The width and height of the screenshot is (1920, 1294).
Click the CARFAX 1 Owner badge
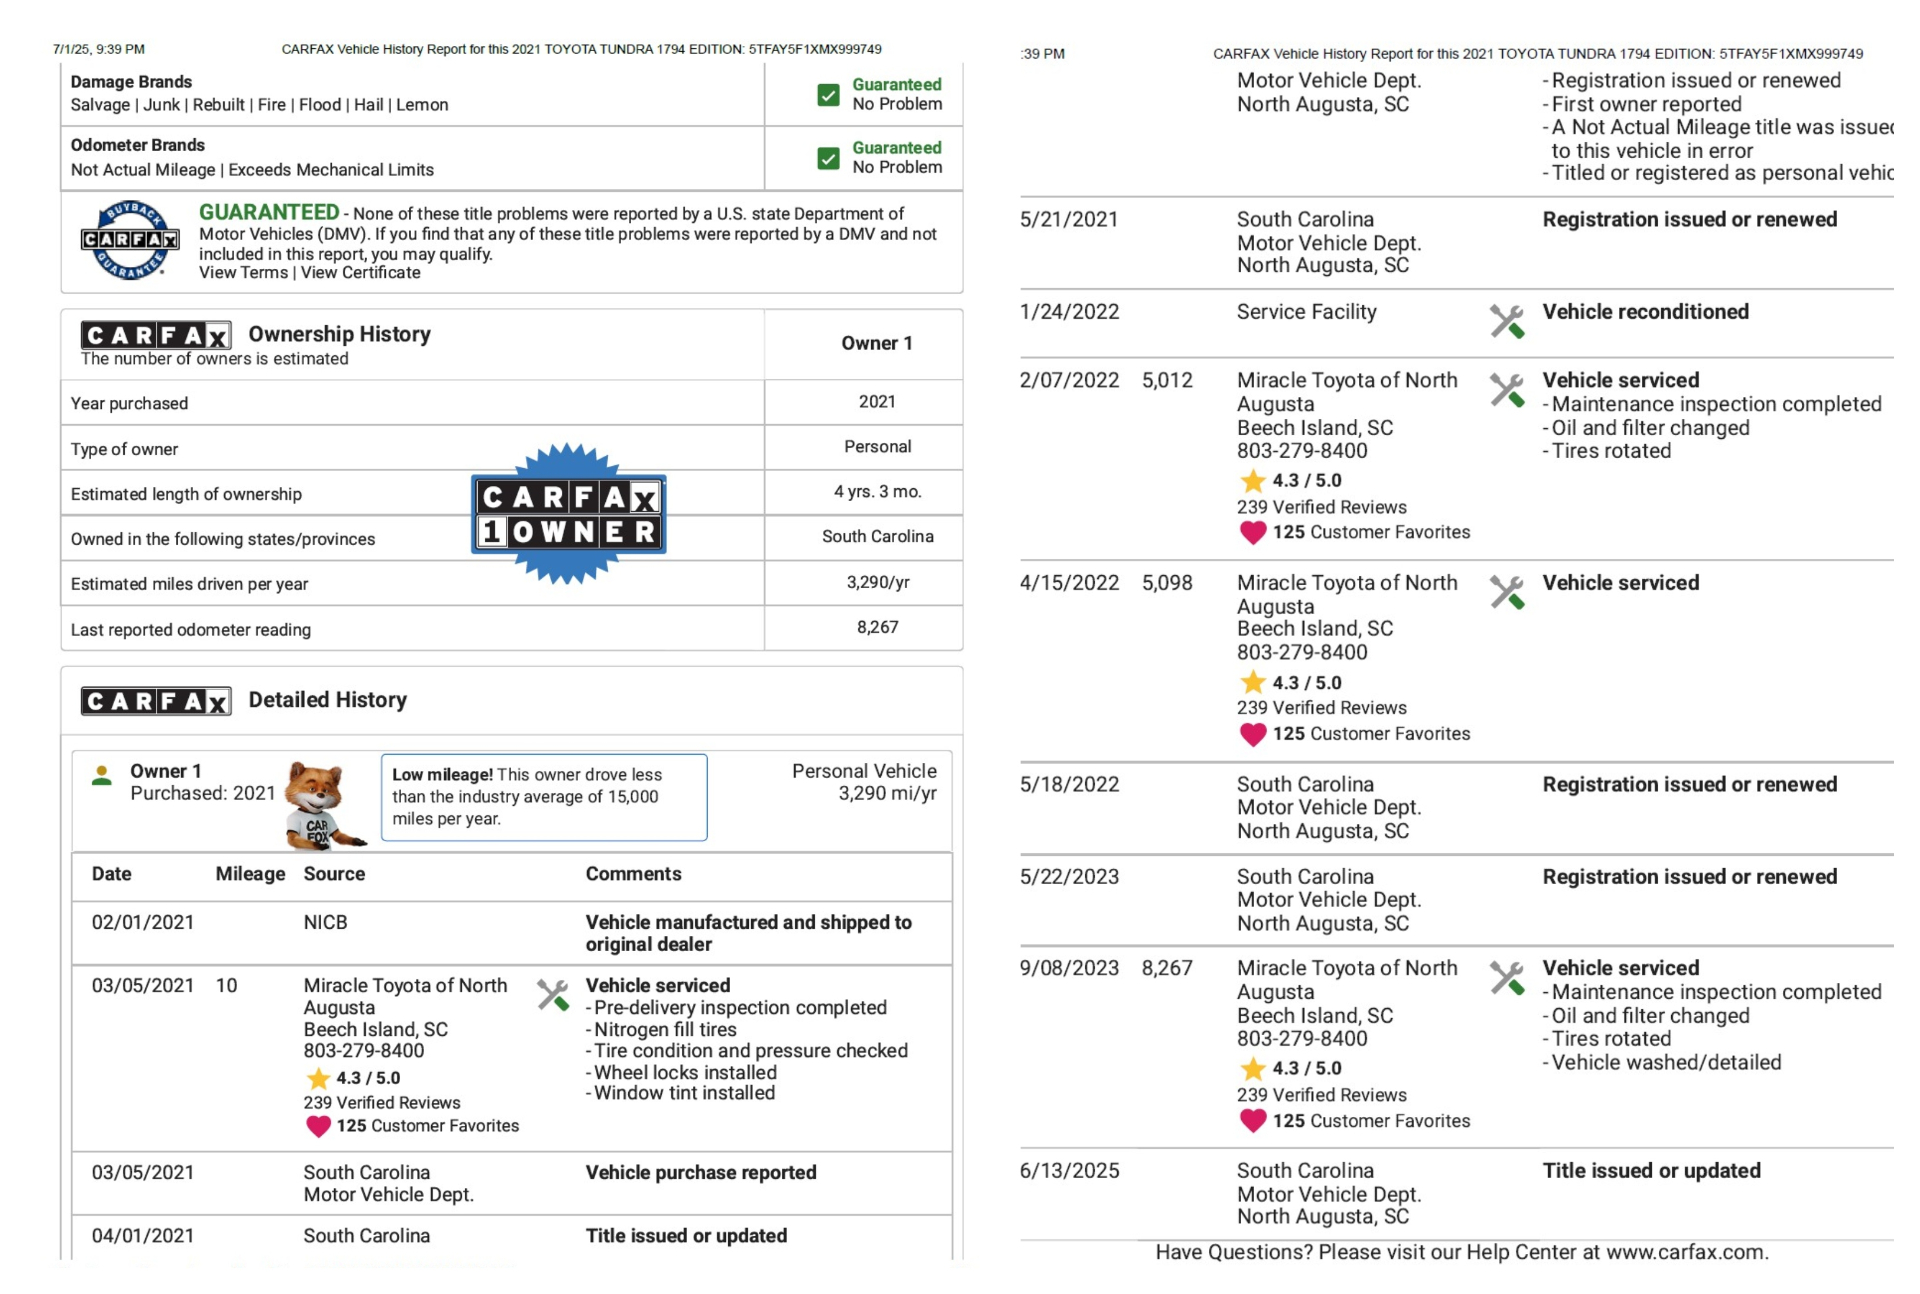[568, 513]
